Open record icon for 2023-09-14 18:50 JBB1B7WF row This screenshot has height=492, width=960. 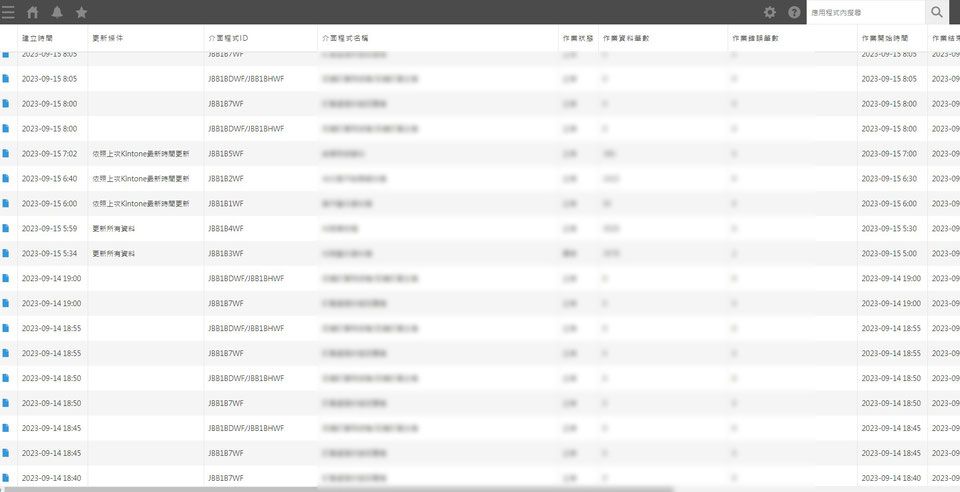point(6,403)
